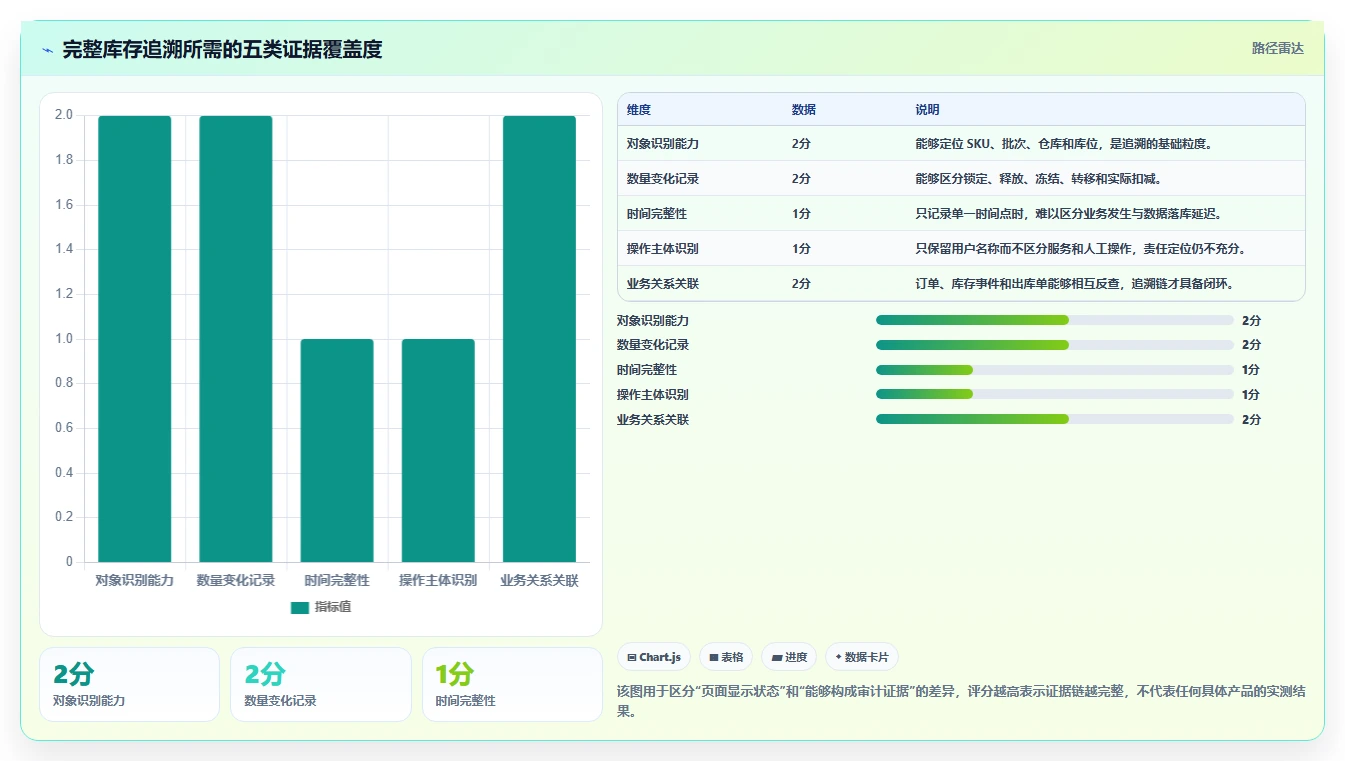The height and width of the screenshot is (761, 1345).
Task: Select the 数量变化记录 table row name
Action: 663,179
